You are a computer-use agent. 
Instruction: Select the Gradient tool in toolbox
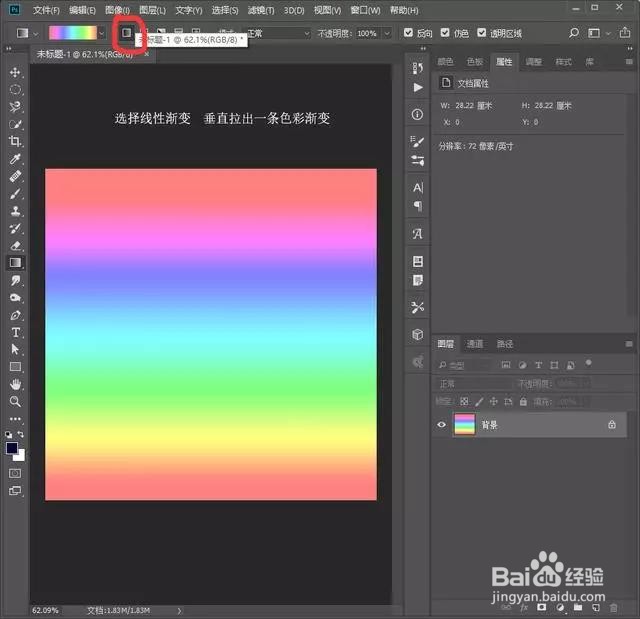tap(15, 262)
